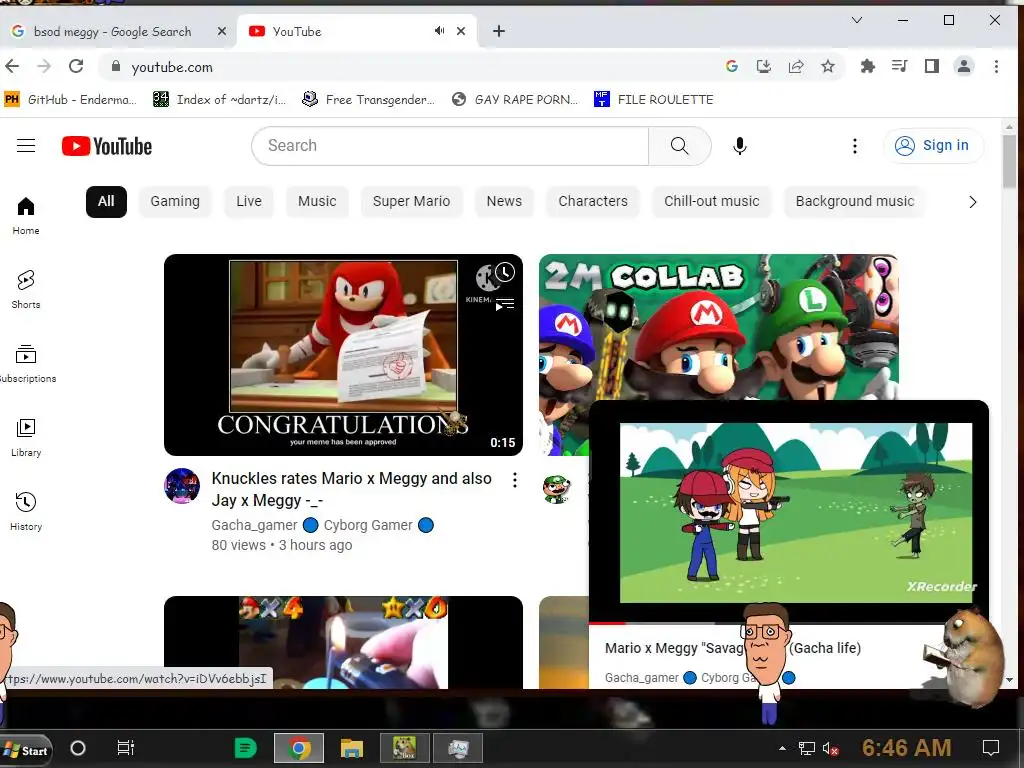Open File Explorer from taskbar
The image size is (1024, 768).
(351, 748)
